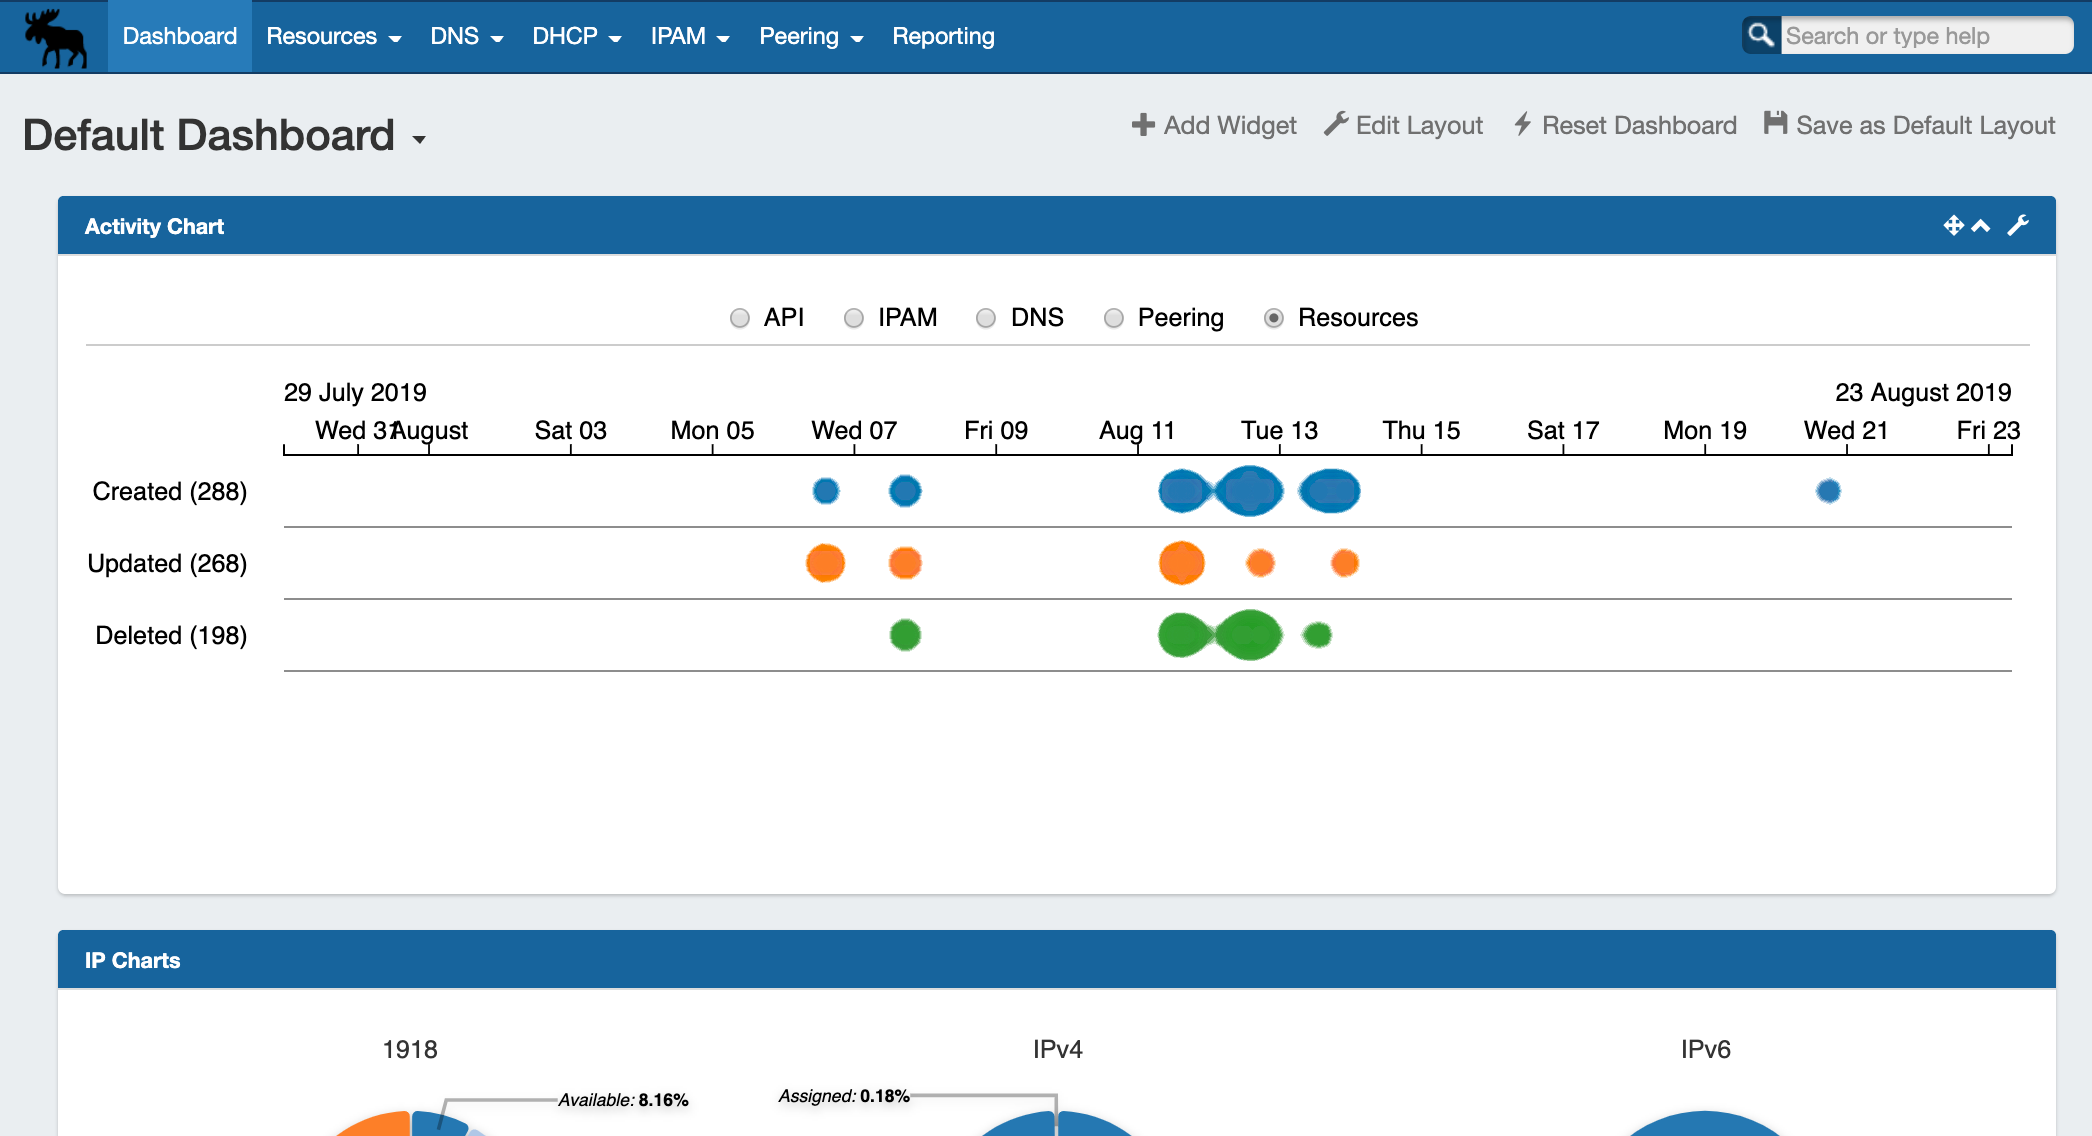2092x1136 pixels.
Task: Click Save as Default Layout disk icon
Action: (1775, 124)
